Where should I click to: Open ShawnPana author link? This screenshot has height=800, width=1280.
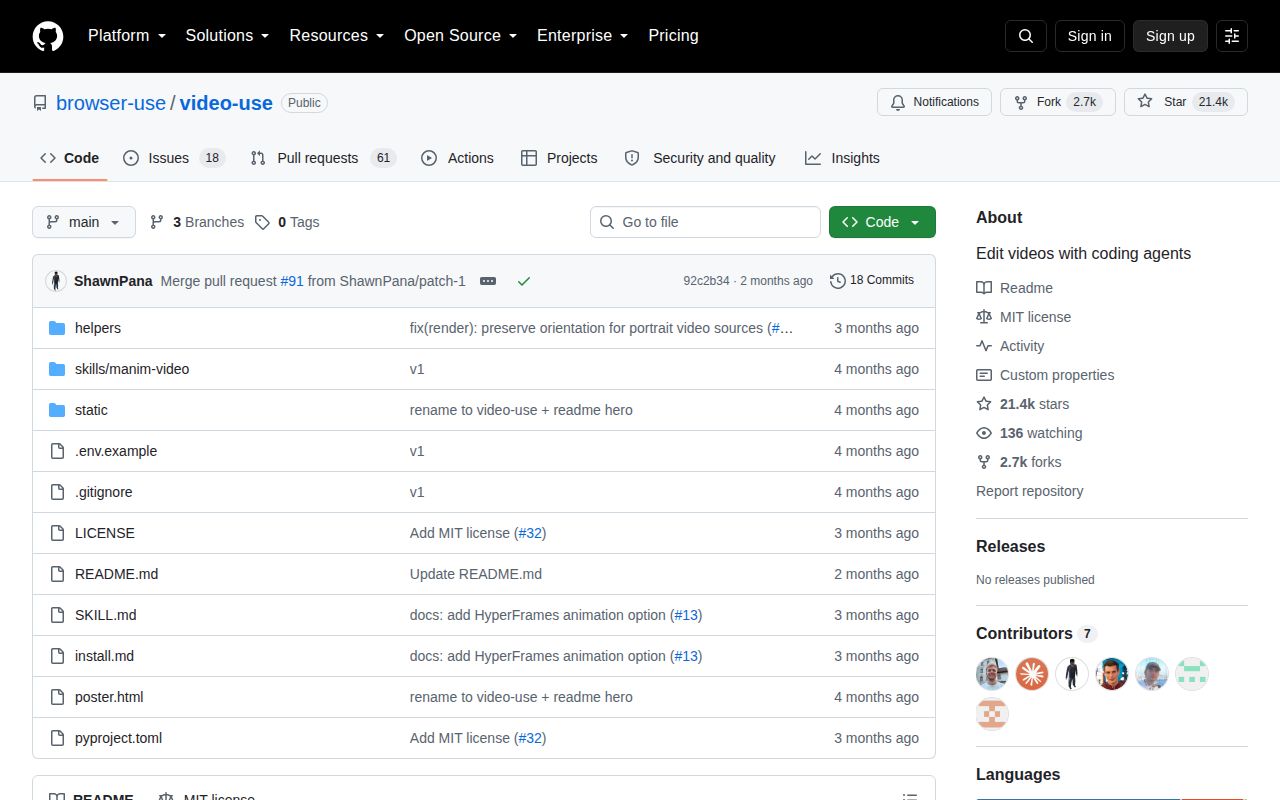113,281
